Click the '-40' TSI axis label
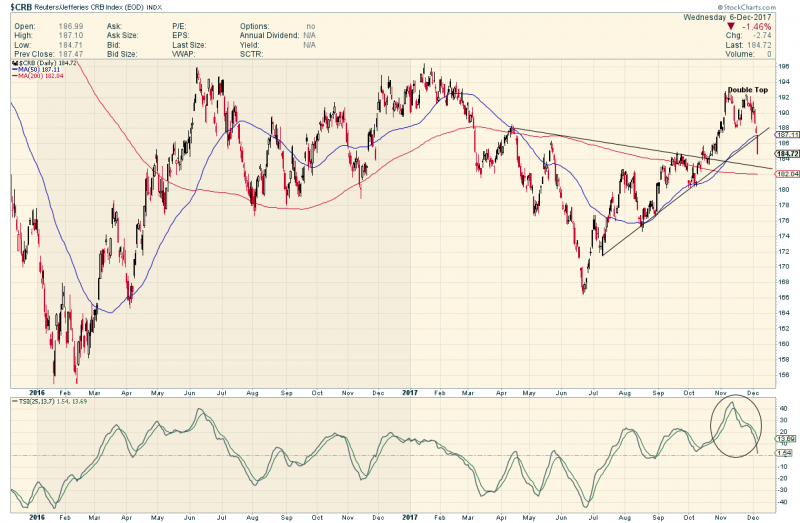Viewport: 800px width, 523px height. 783,502
